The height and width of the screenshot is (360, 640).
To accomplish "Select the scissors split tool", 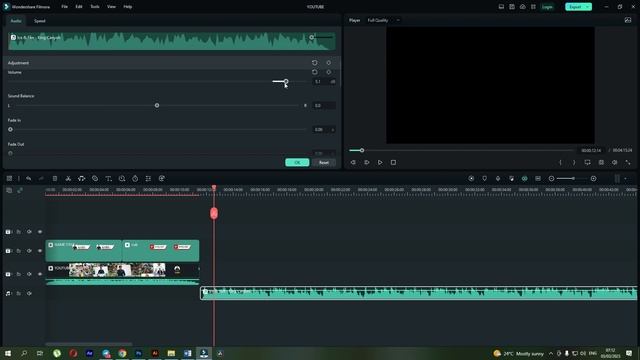I will (68, 178).
